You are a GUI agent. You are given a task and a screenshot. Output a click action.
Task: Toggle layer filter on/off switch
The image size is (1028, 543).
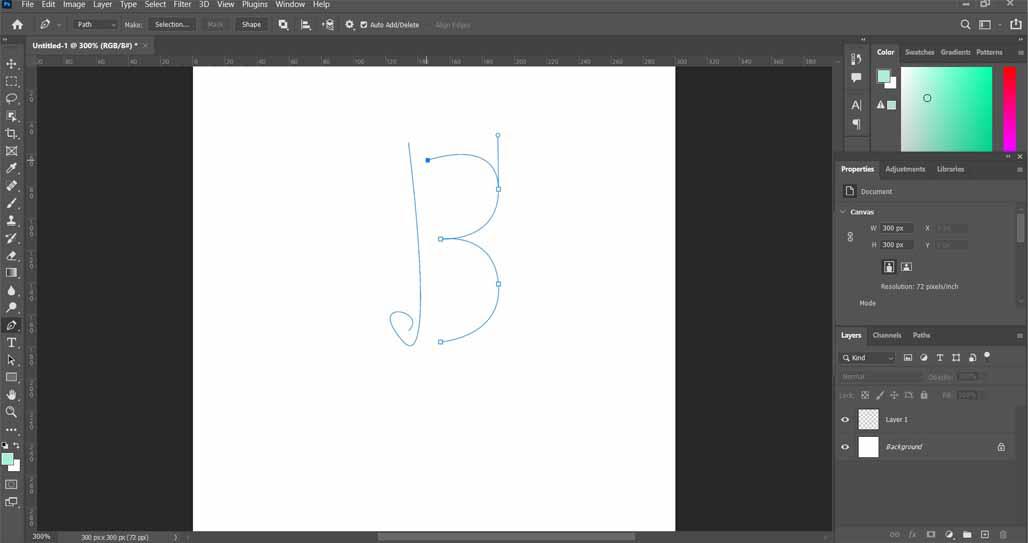point(987,357)
